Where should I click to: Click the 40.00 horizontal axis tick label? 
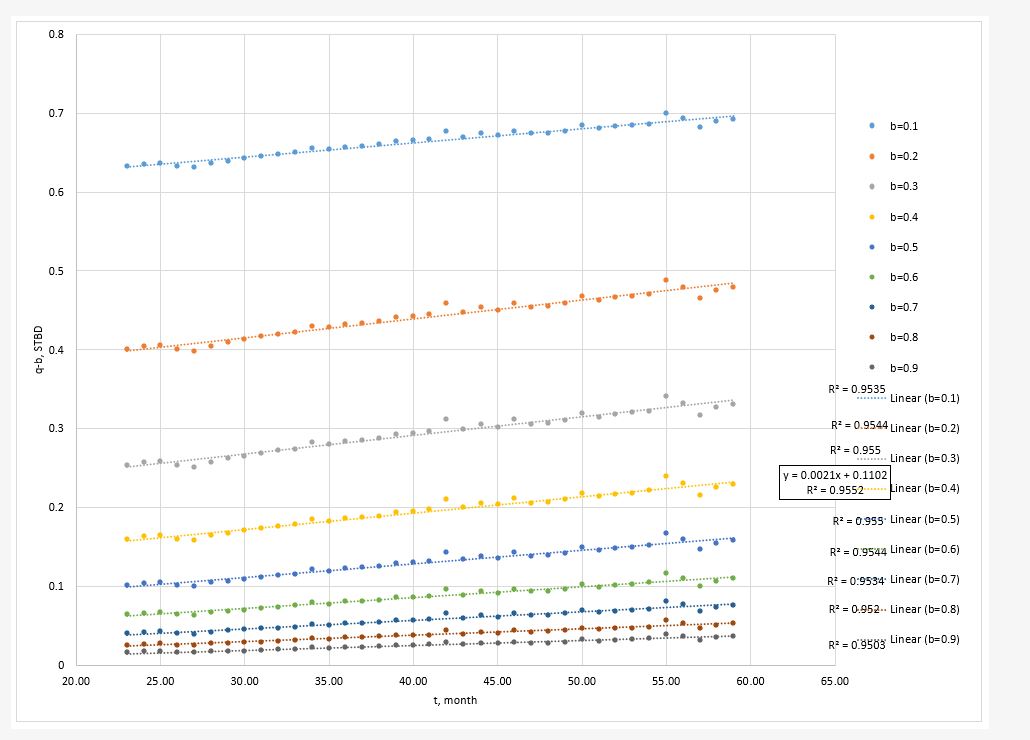point(413,681)
